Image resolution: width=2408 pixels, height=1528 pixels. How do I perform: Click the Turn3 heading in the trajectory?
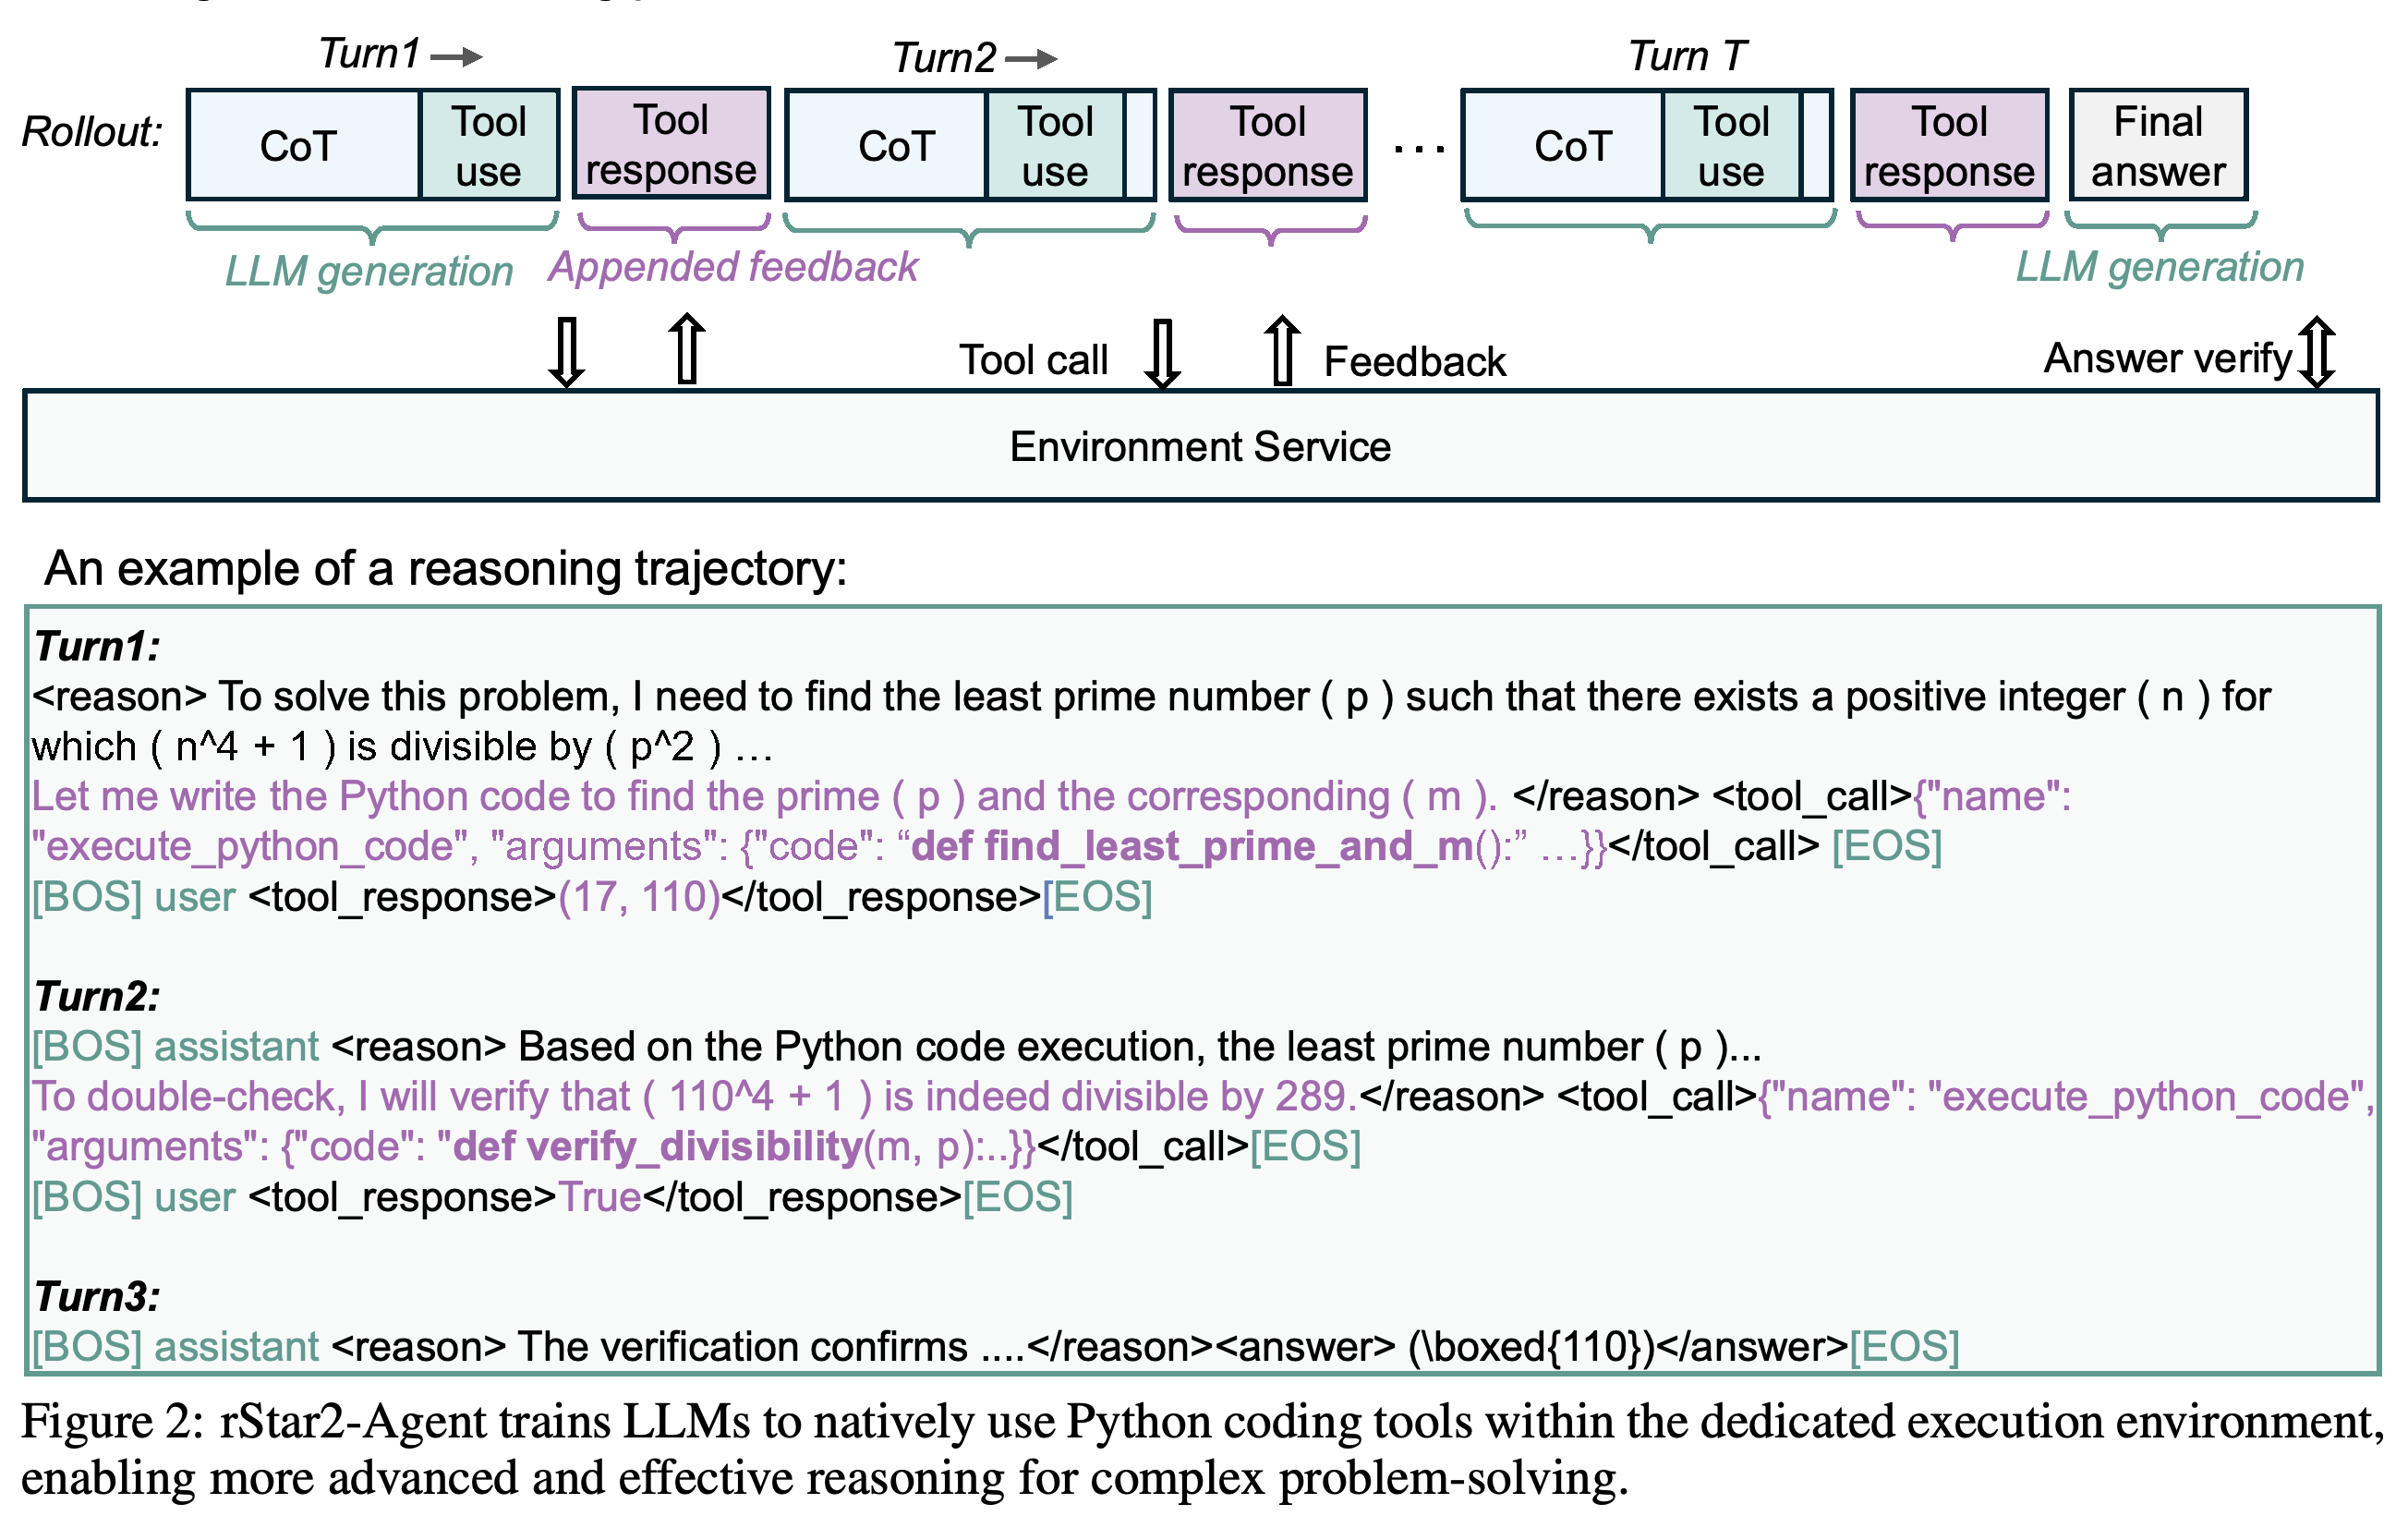tap(97, 1296)
